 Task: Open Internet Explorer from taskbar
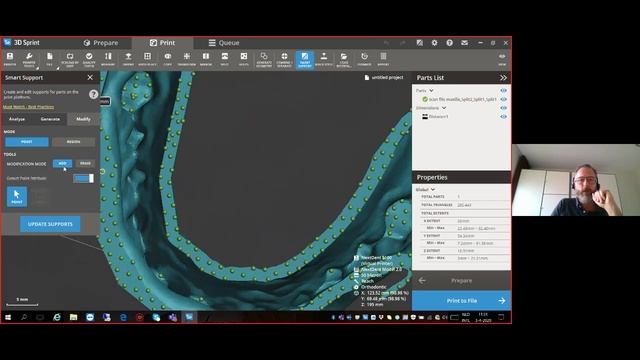[x=57, y=317]
